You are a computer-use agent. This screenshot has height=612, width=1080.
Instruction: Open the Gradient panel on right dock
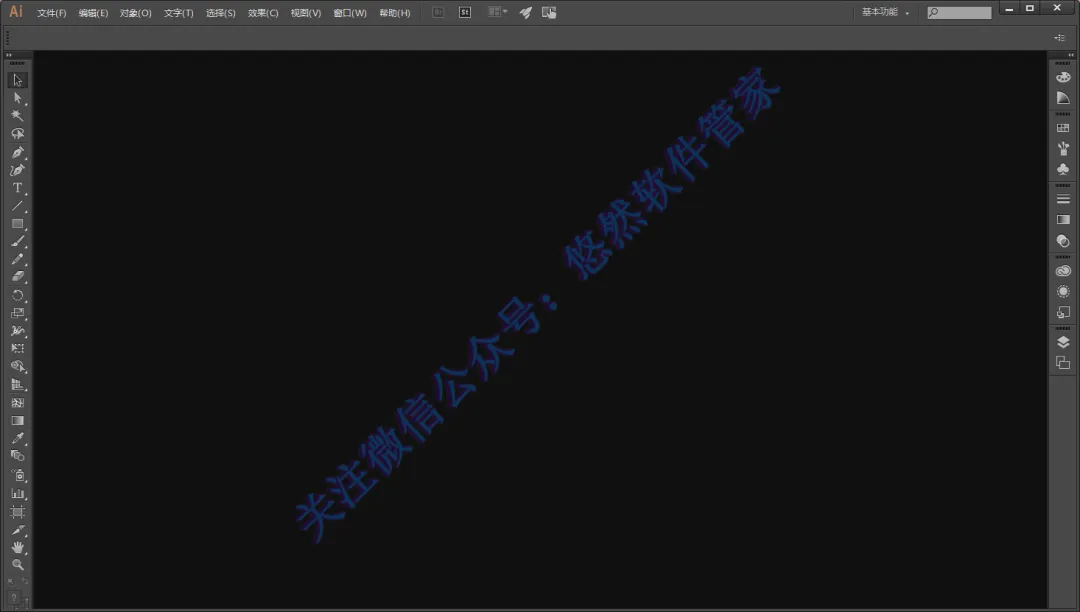tap(1063, 220)
